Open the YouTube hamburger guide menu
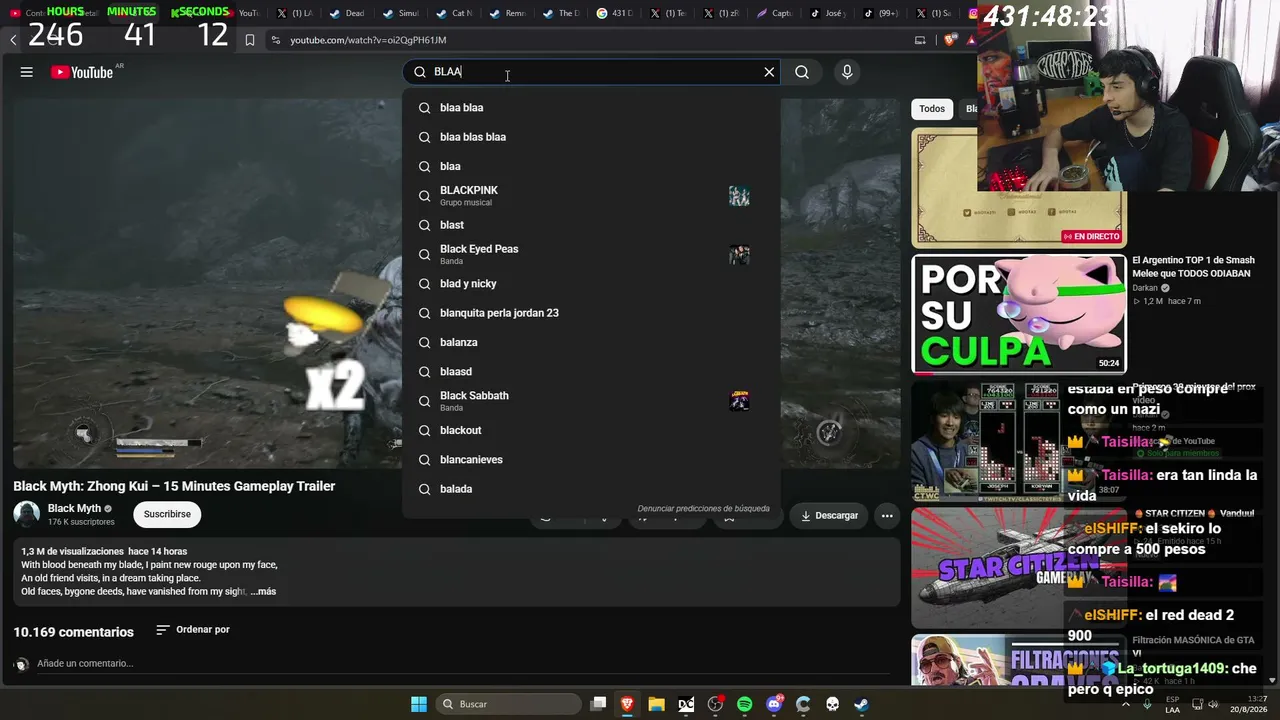The width and height of the screenshot is (1280, 720). (x=27, y=72)
